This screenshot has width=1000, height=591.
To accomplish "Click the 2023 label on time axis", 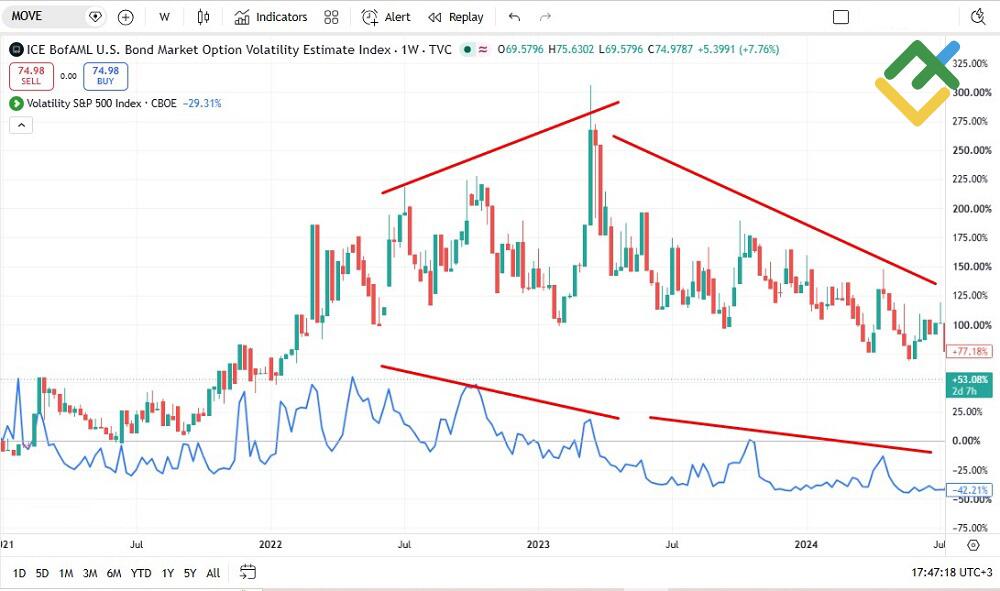I will [538, 544].
